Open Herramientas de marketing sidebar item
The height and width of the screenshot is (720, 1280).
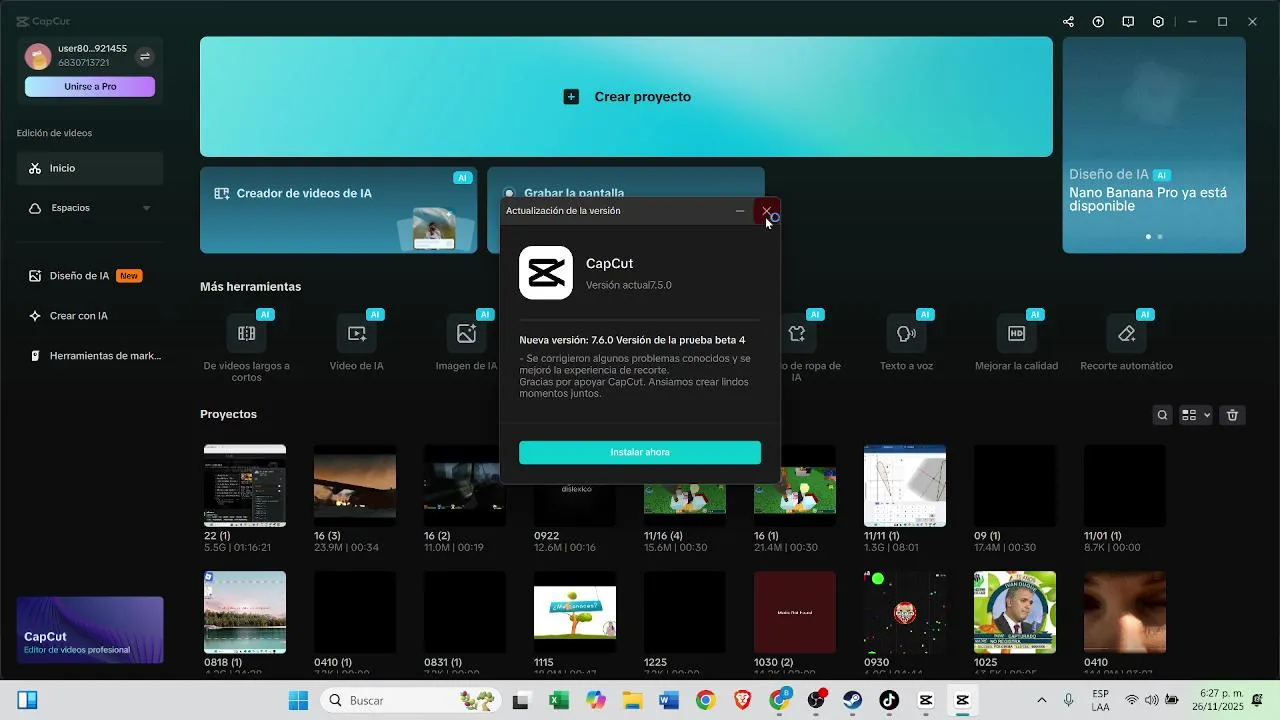coord(90,356)
